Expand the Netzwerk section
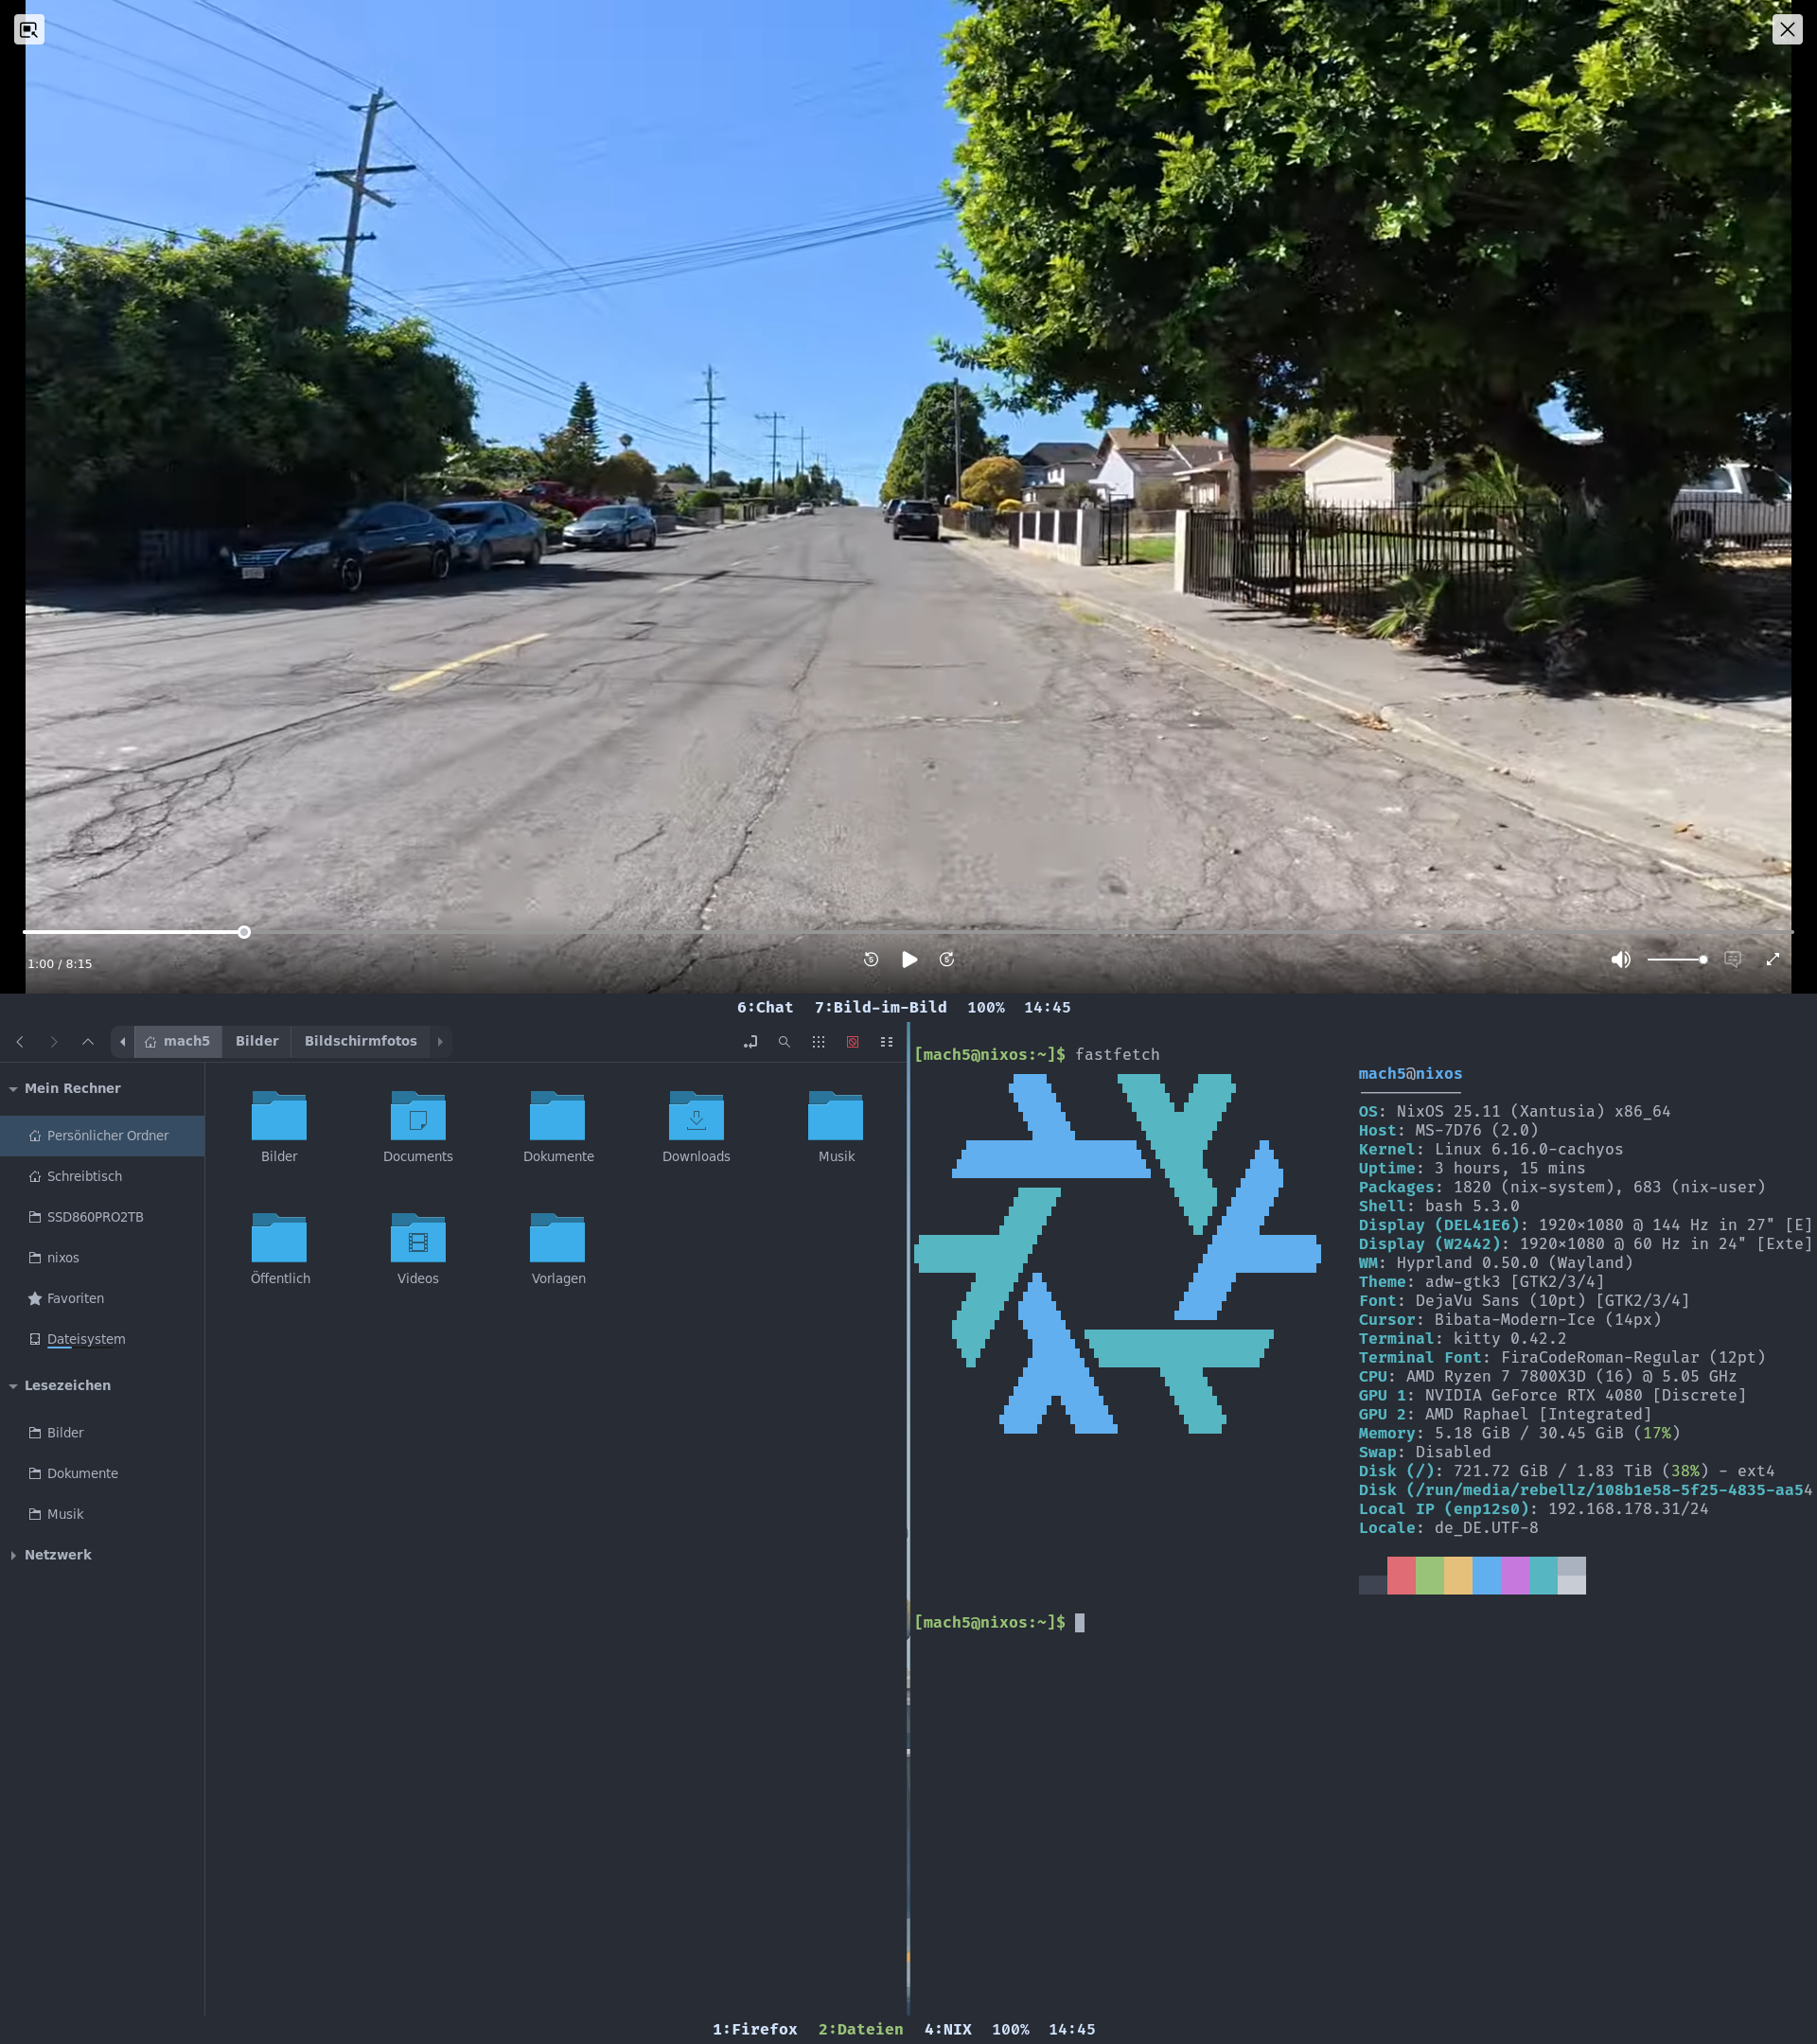Image resolution: width=1817 pixels, height=2044 pixels. pyautogui.click(x=13, y=1554)
